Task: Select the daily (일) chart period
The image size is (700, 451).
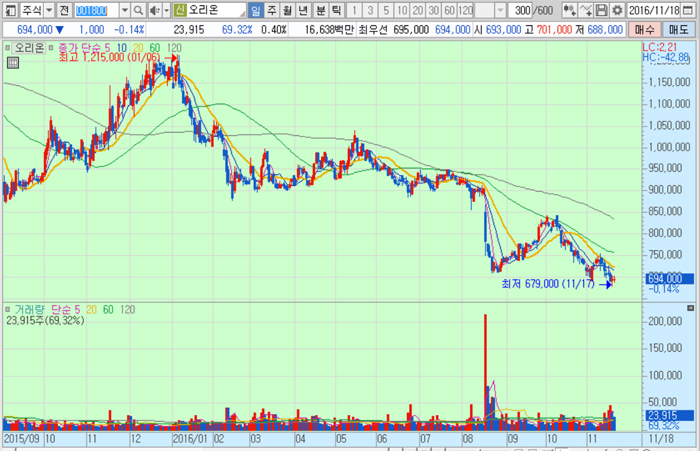Action: click(x=256, y=10)
